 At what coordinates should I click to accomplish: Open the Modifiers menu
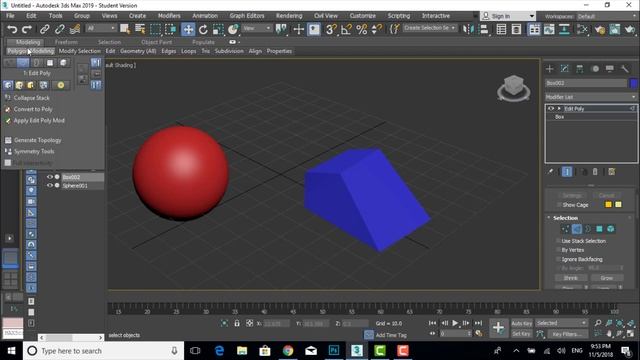point(169,16)
